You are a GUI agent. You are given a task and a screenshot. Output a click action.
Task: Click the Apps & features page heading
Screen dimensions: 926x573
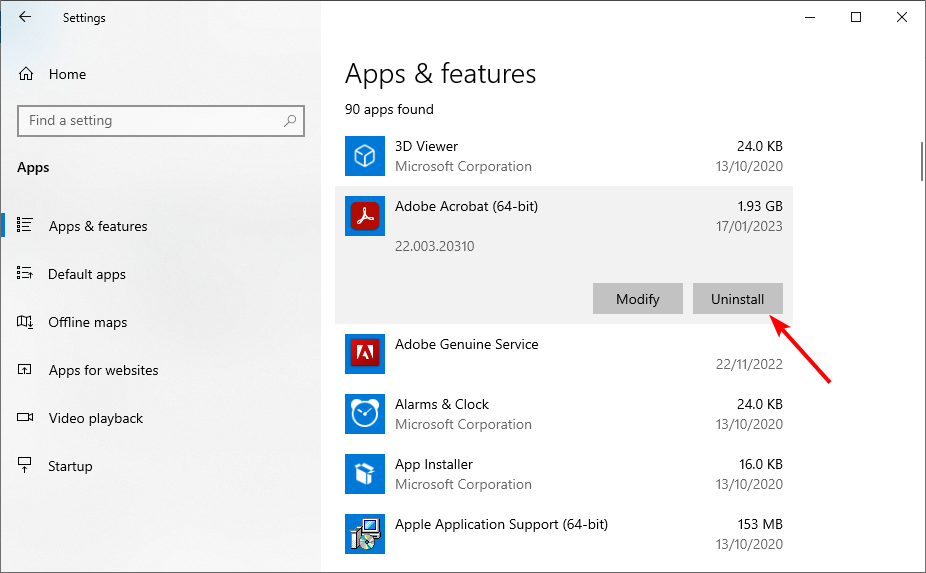point(441,74)
